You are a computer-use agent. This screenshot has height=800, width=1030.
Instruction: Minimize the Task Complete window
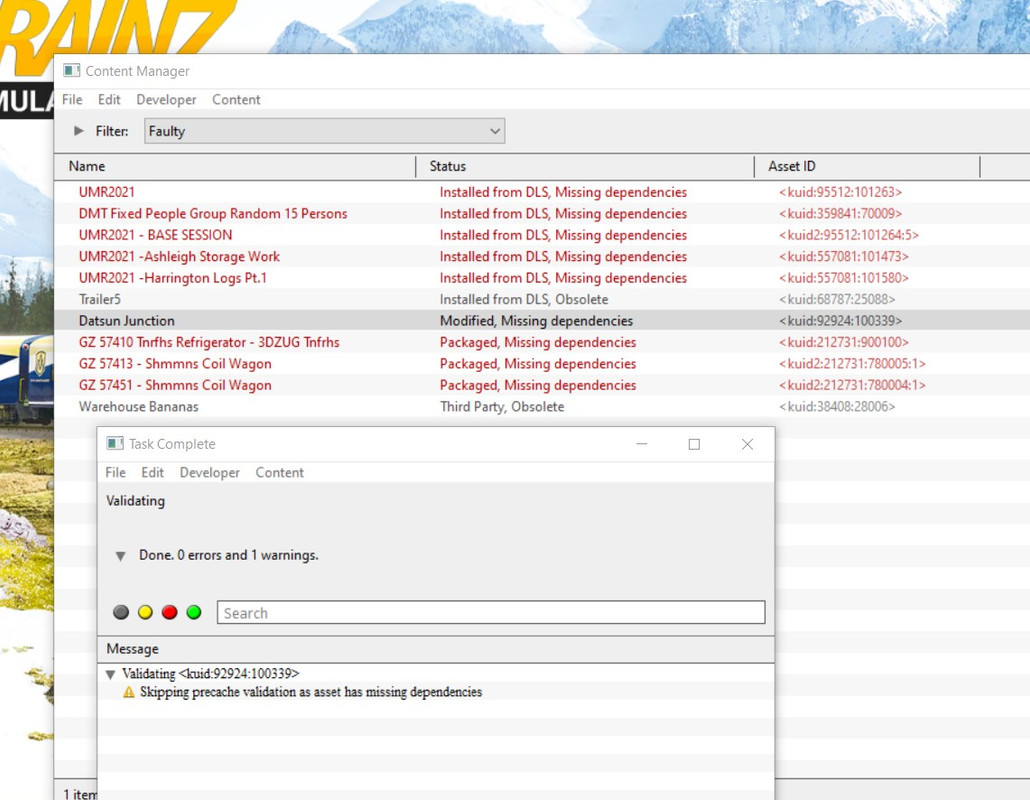[642, 444]
